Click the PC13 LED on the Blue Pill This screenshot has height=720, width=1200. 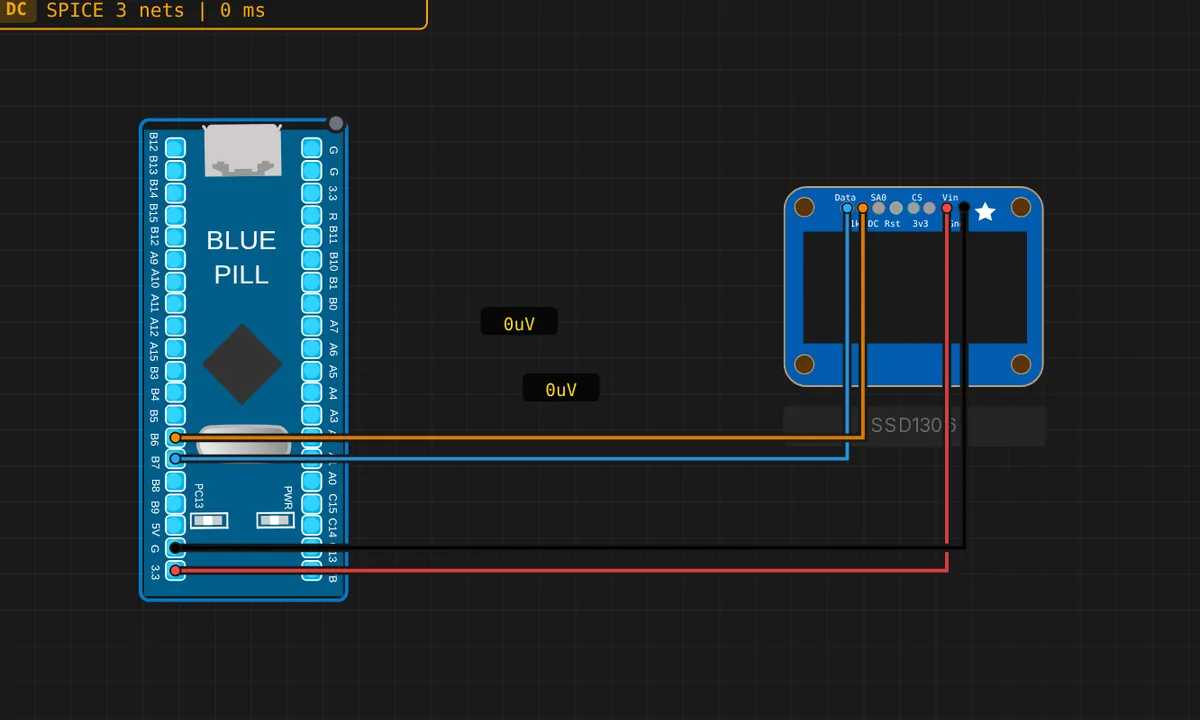pyautogui.click(x=210, y=520)
